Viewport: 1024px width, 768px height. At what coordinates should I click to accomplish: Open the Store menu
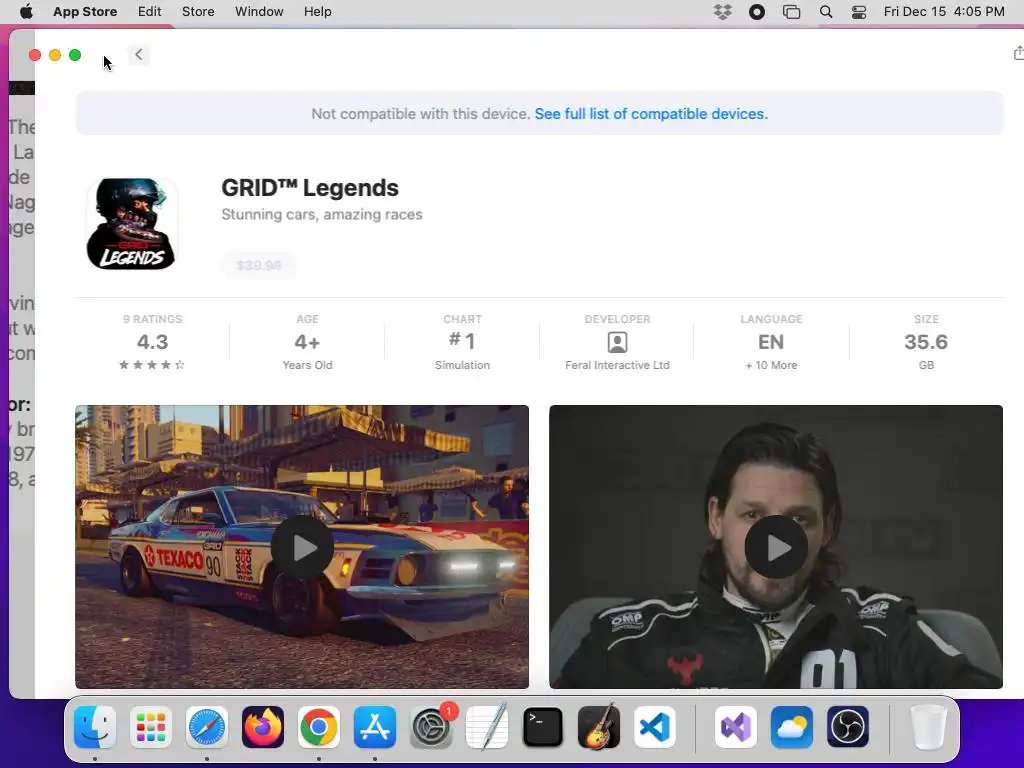tap(198, 12)
